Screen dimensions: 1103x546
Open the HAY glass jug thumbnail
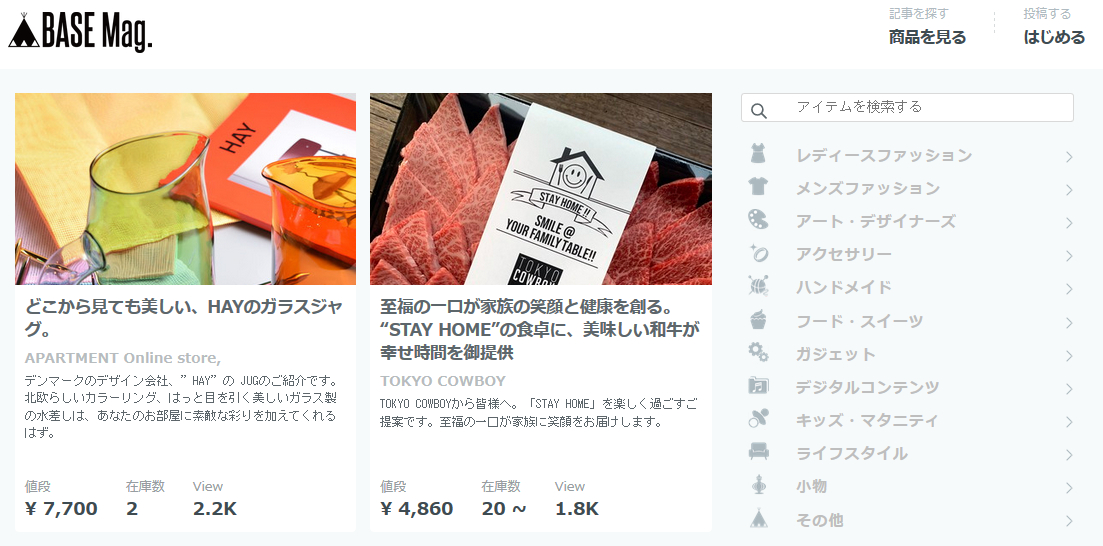pyautogui.click(x=186, y=189)
